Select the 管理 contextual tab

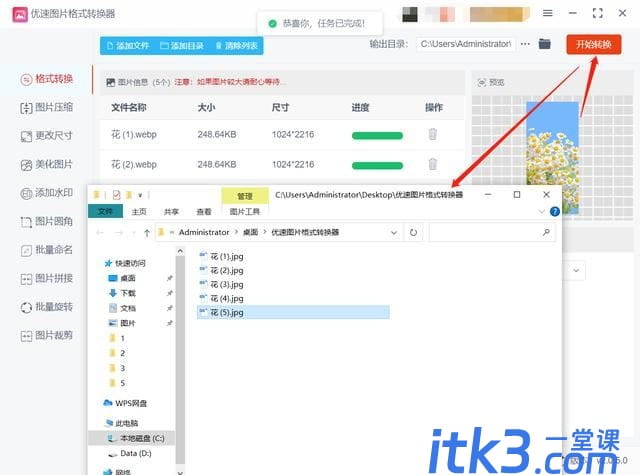click(x=245, y=196)
